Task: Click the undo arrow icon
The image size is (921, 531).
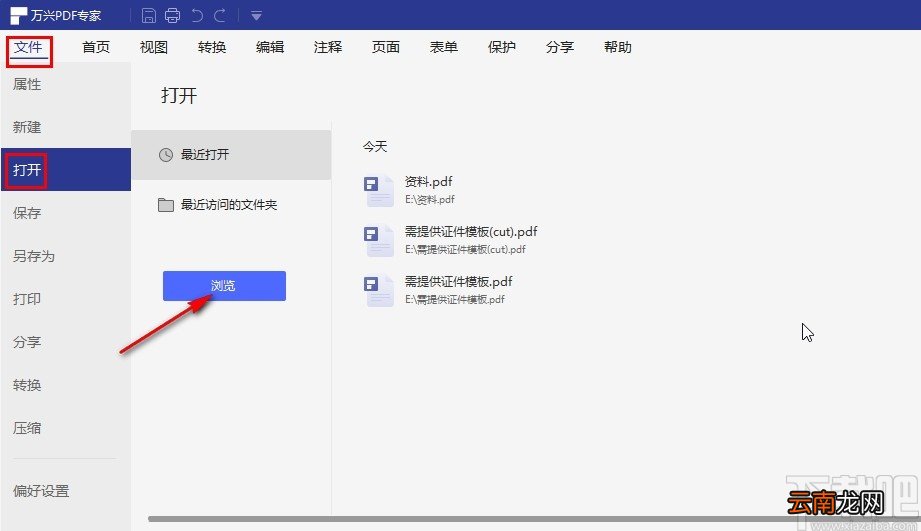Action: (x=197, y=15)
